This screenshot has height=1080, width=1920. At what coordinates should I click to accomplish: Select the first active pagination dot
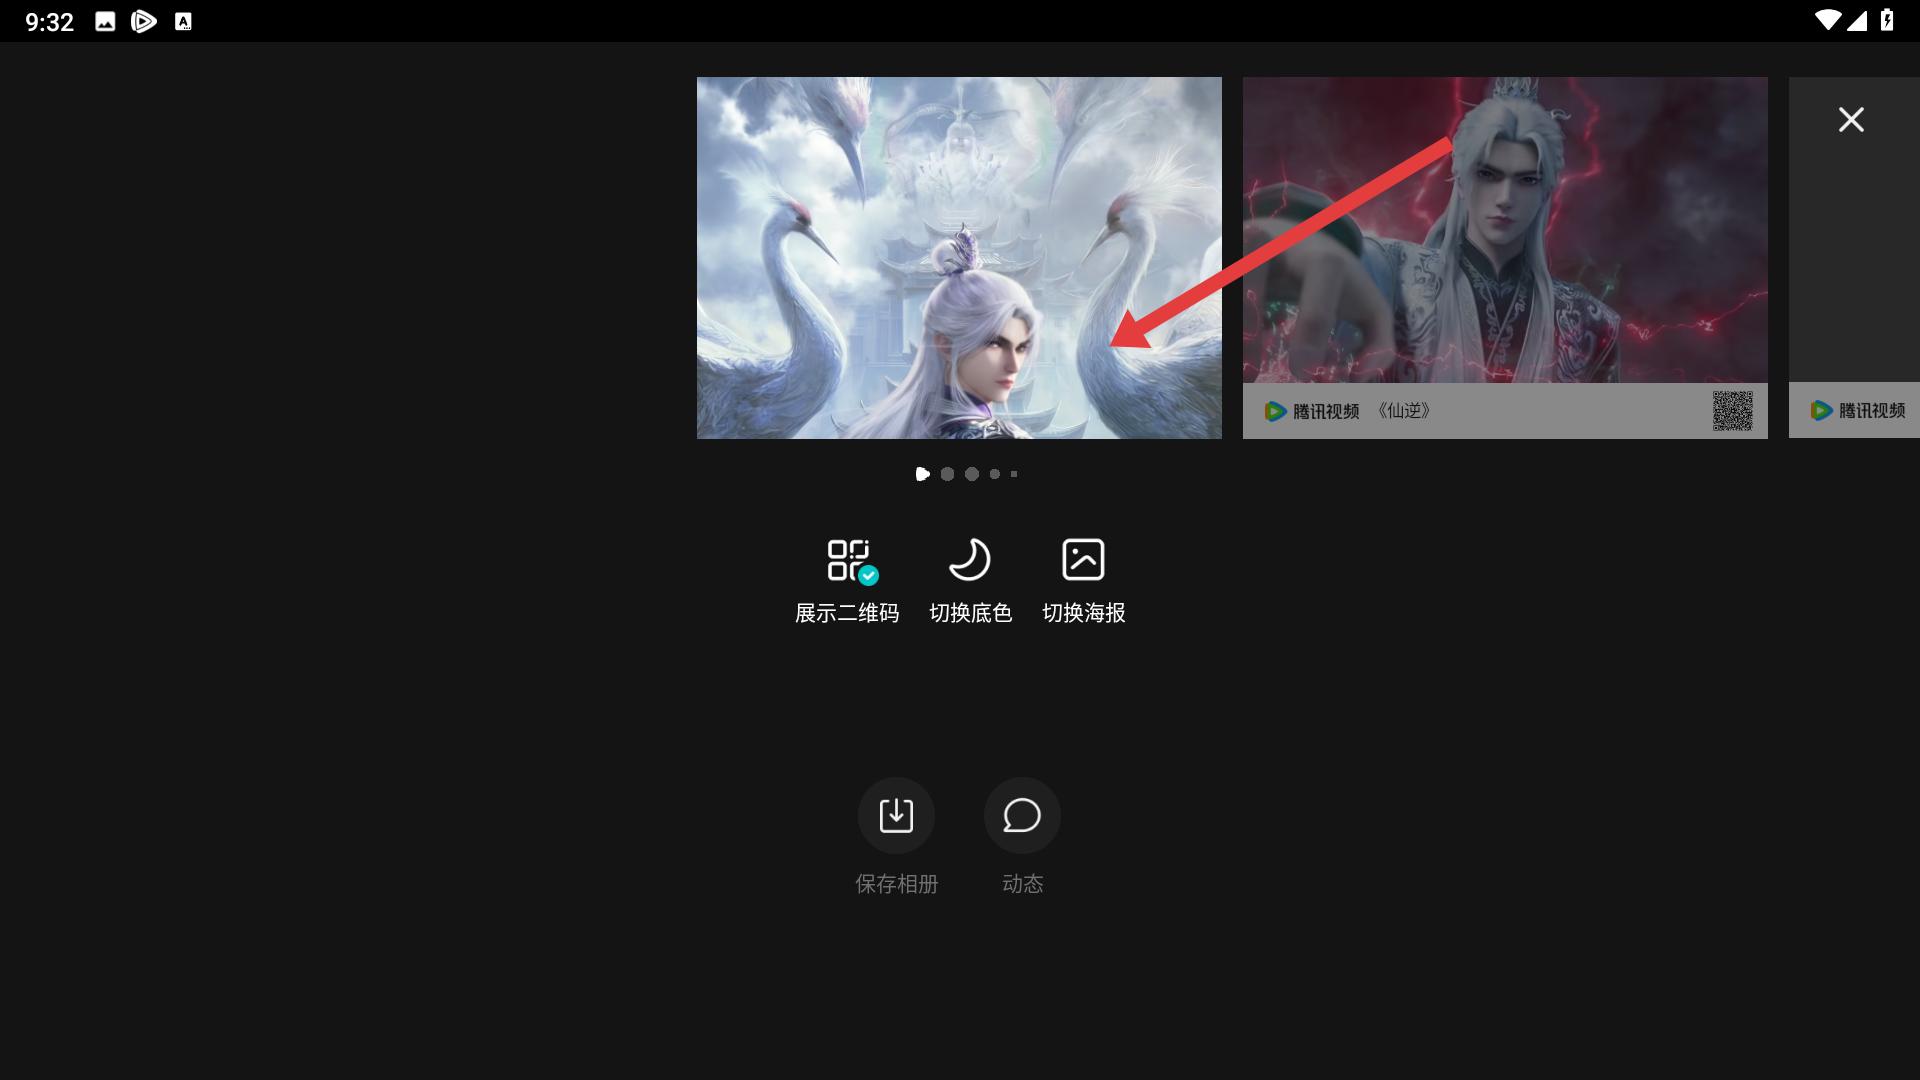(922, 474)
